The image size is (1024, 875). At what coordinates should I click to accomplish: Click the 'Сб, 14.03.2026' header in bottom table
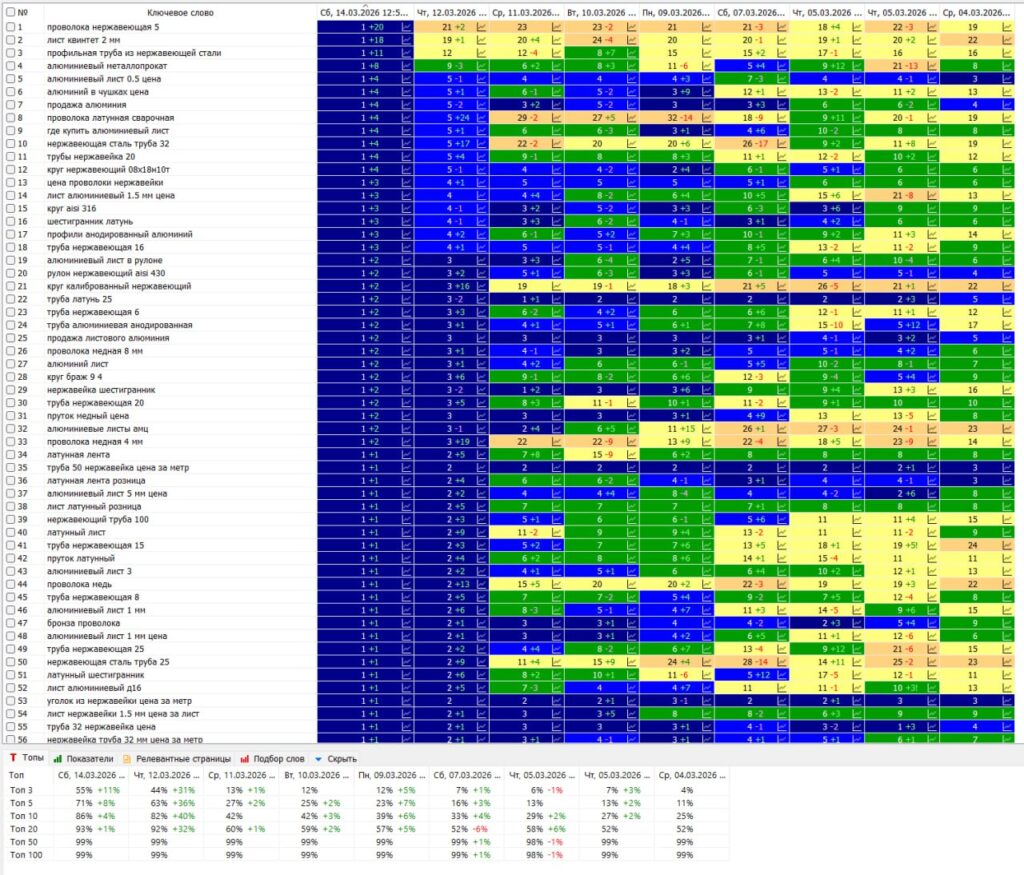click(x=90, y=775)
